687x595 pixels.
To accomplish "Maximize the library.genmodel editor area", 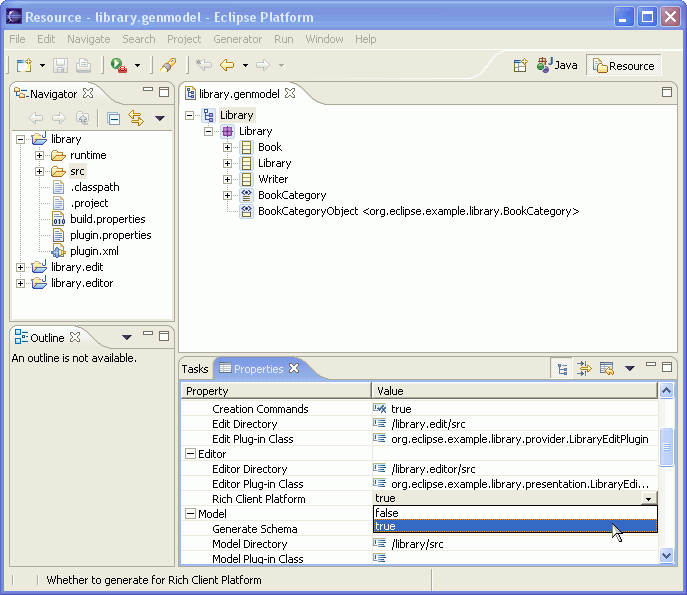I will pos(667,92).
